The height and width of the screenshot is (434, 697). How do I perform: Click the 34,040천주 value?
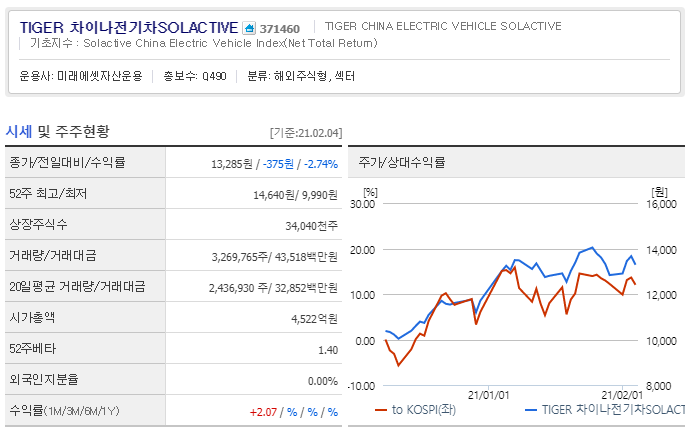pos(311,226)
